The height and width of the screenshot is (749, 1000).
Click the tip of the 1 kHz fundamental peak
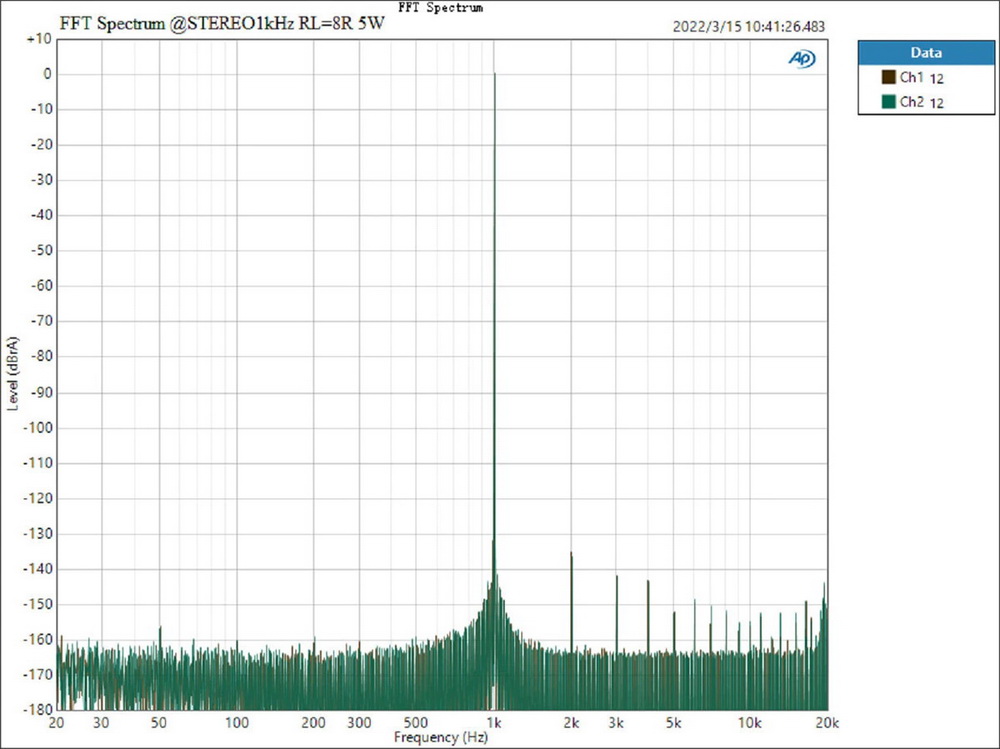click(x=494, y=74)
